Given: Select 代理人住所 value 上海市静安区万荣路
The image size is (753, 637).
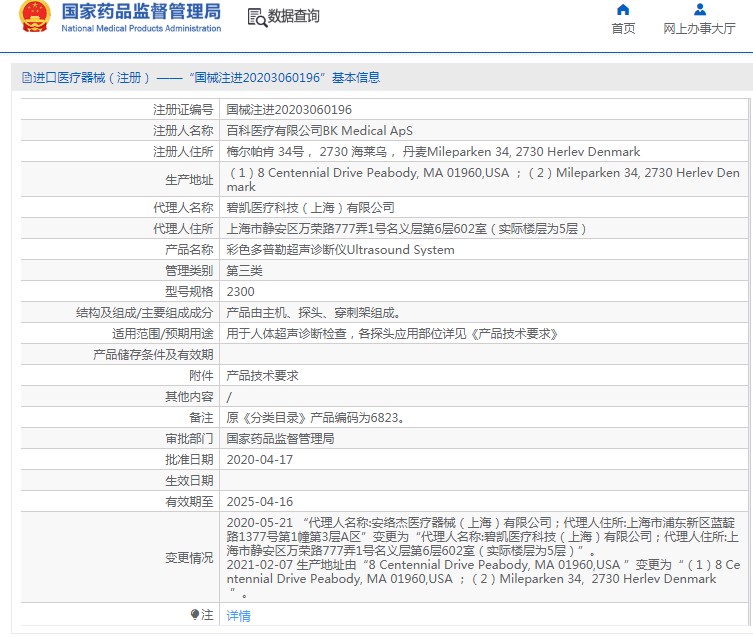Looking at the screenshot, I should coord(406,229).
